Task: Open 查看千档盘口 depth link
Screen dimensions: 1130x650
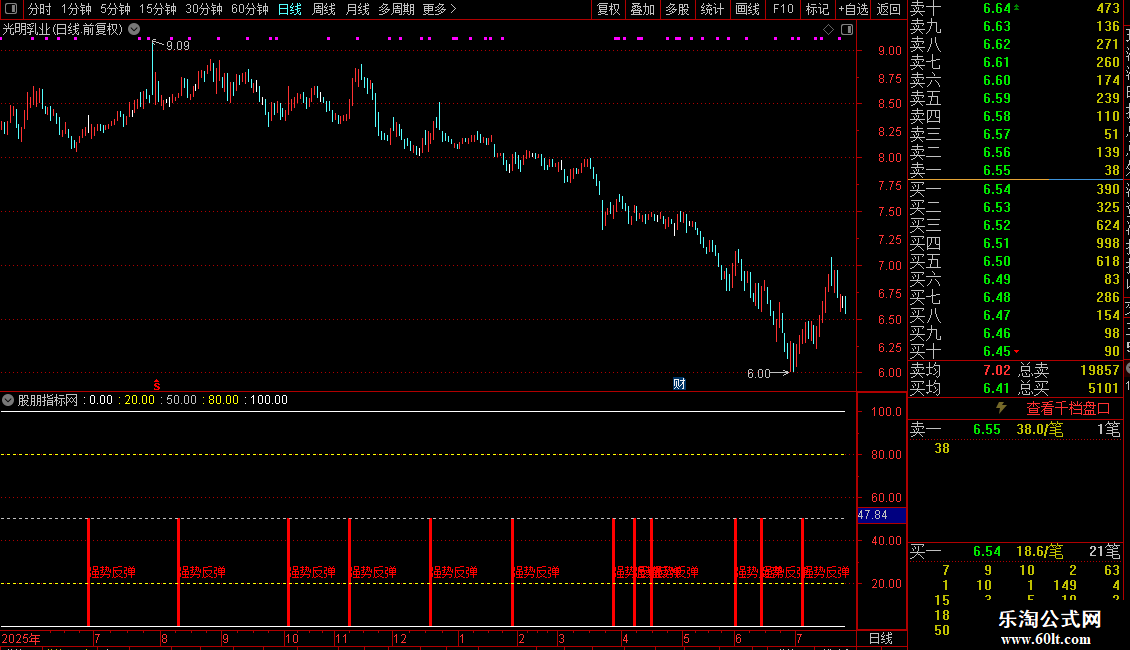Action: click(1067, 409)
